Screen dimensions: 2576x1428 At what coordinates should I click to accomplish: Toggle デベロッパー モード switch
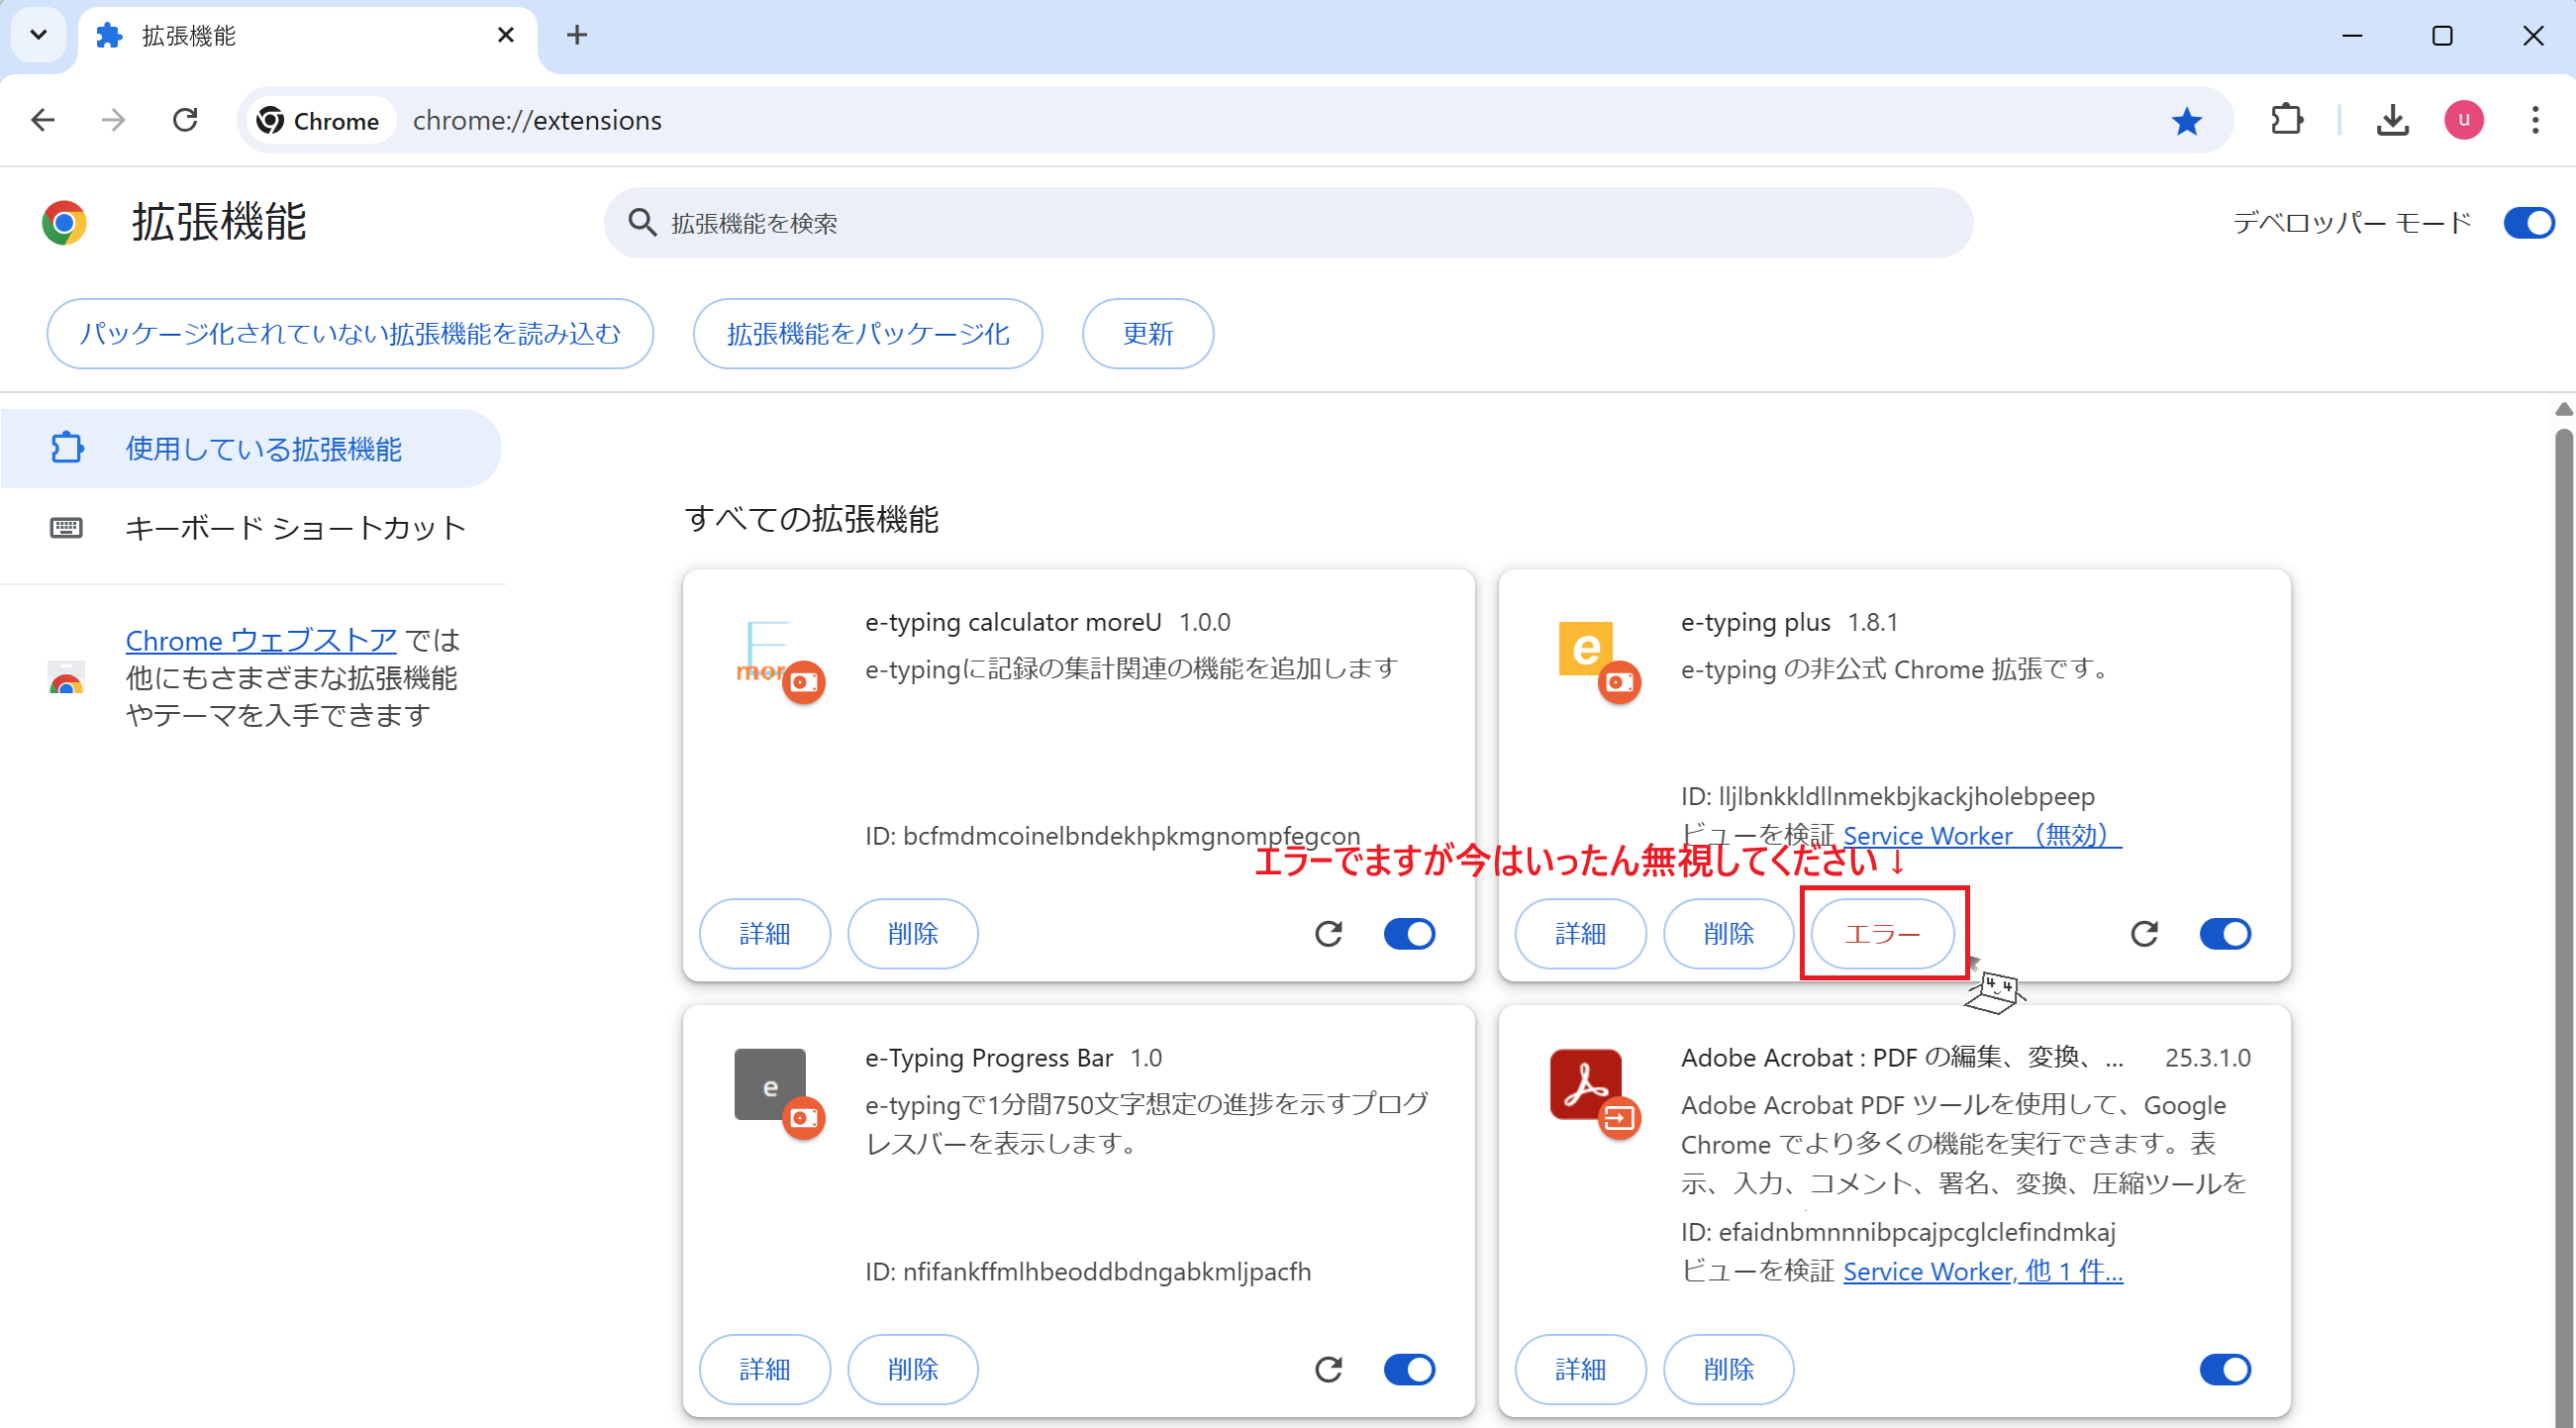[x=2528, y=223]
